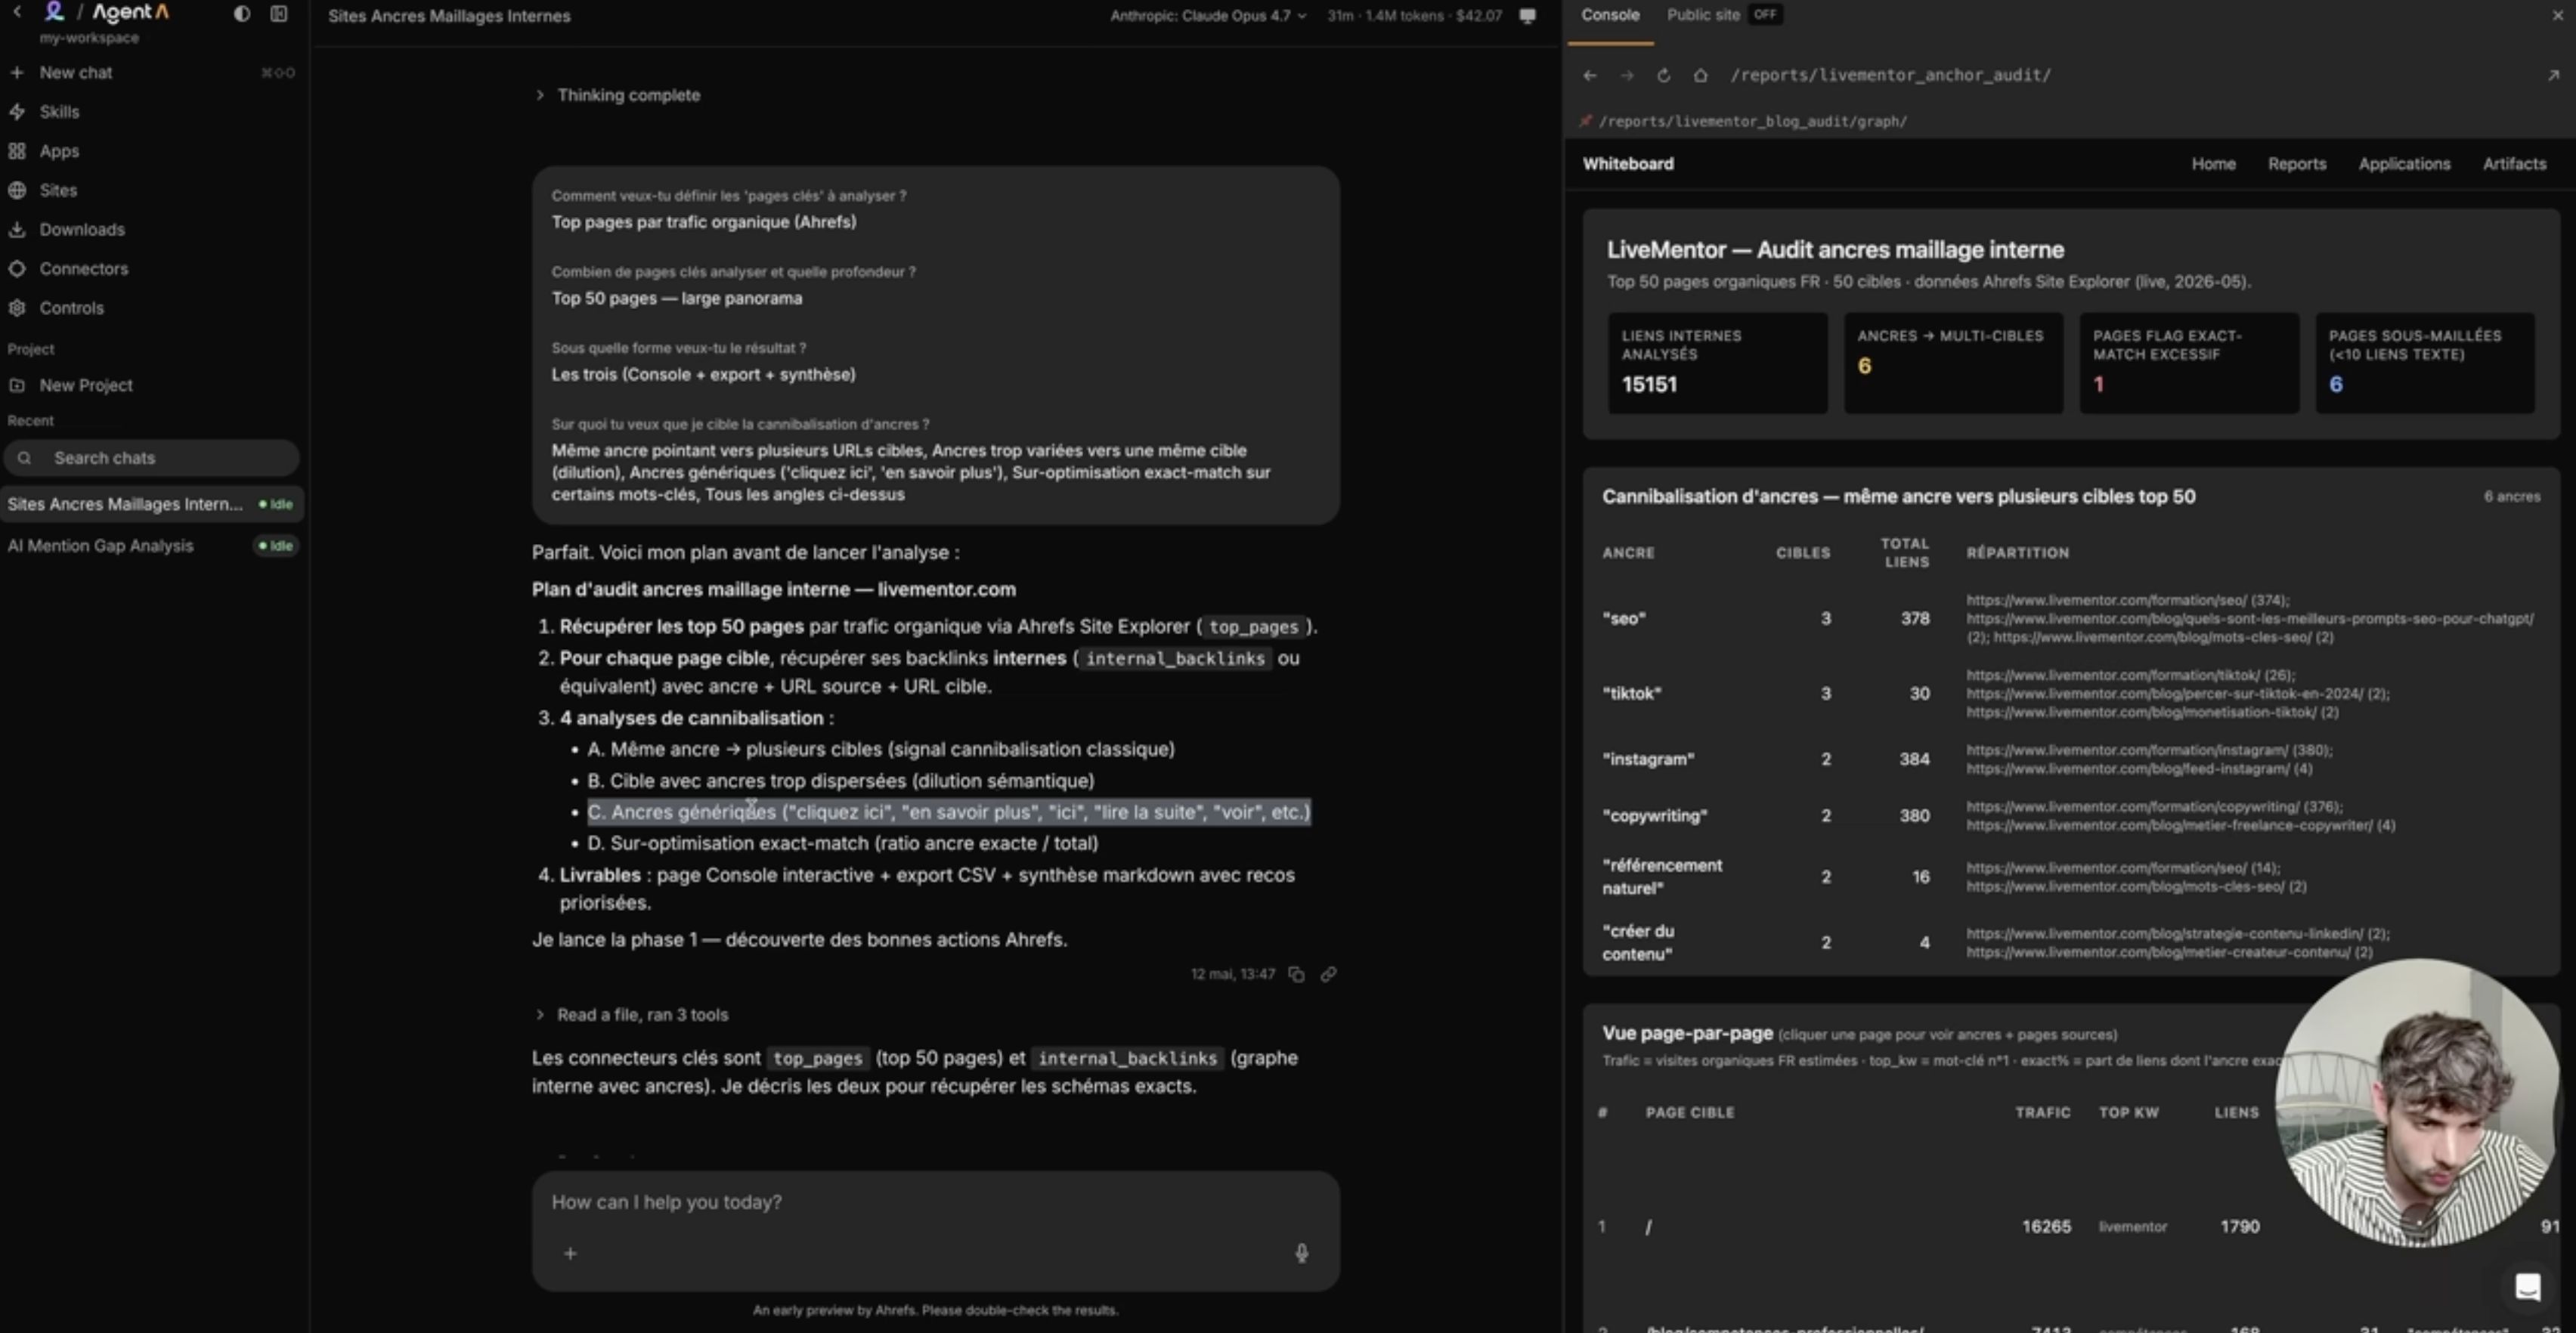Click the Pages flag exact-match excessif card
This screenshot has width=2576, height=1333.
2189,363
